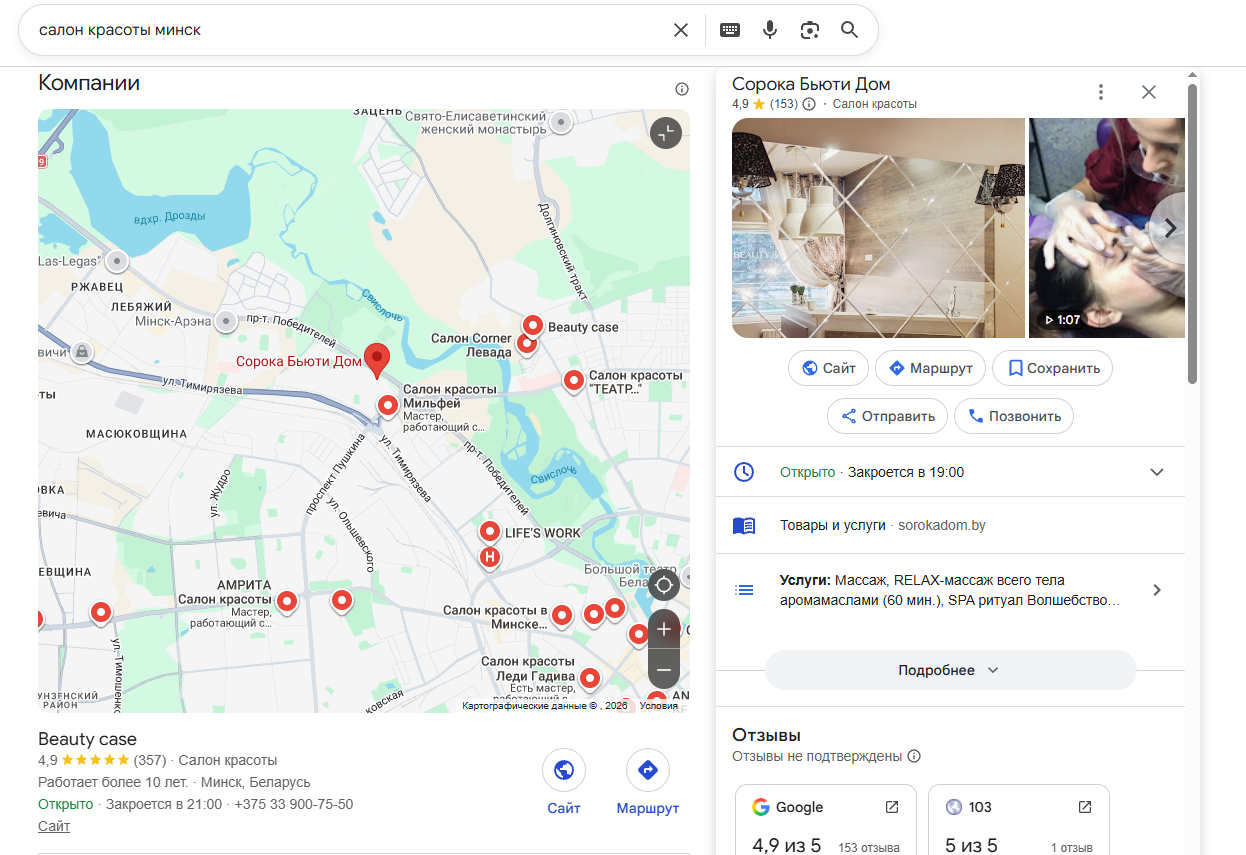Open the Beauty case listing title

[87, 739]
